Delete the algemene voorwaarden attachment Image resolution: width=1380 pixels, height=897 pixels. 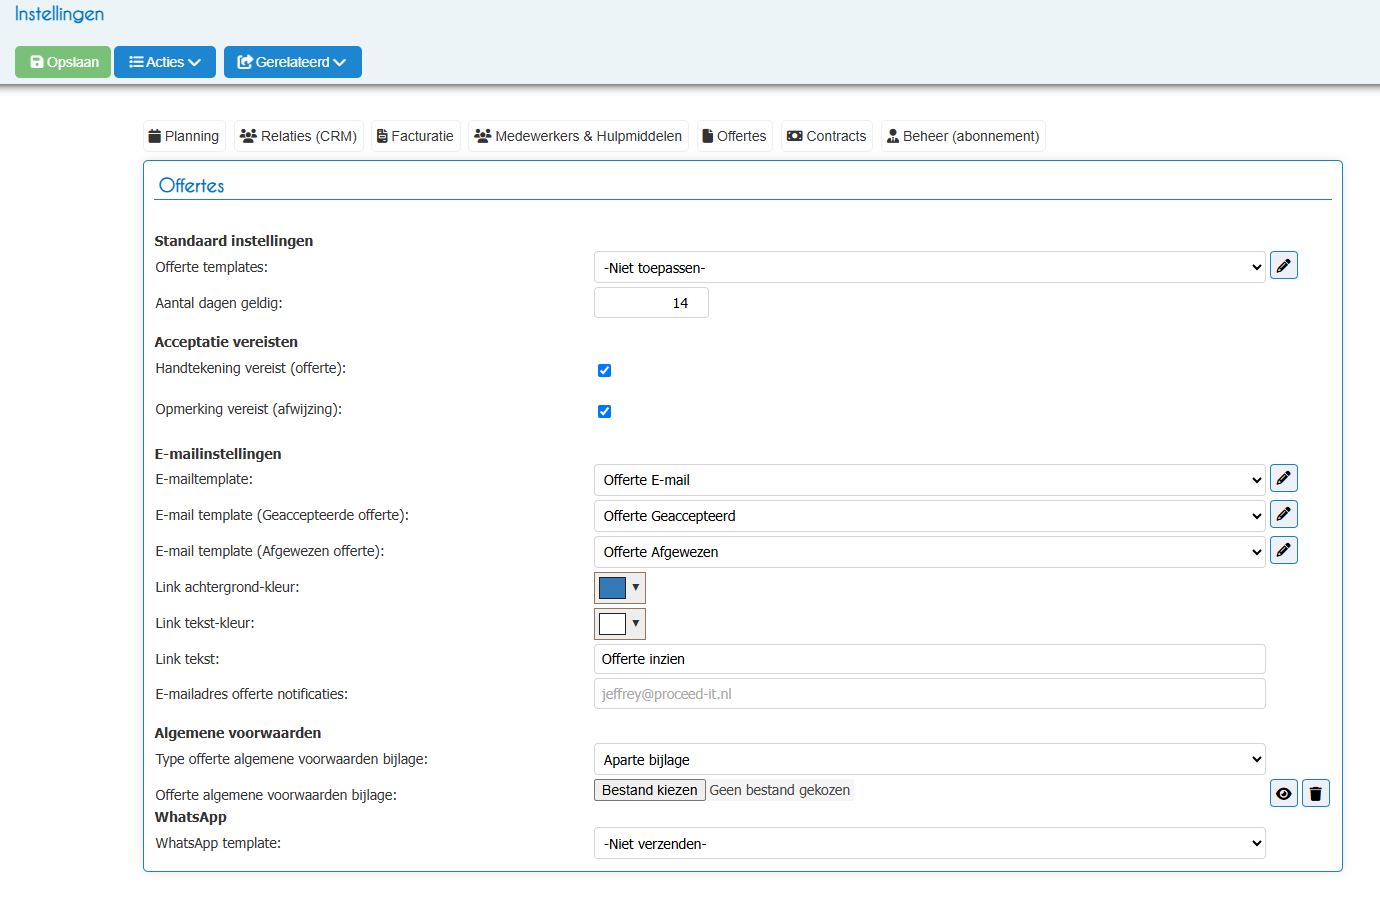point(1315,794)
